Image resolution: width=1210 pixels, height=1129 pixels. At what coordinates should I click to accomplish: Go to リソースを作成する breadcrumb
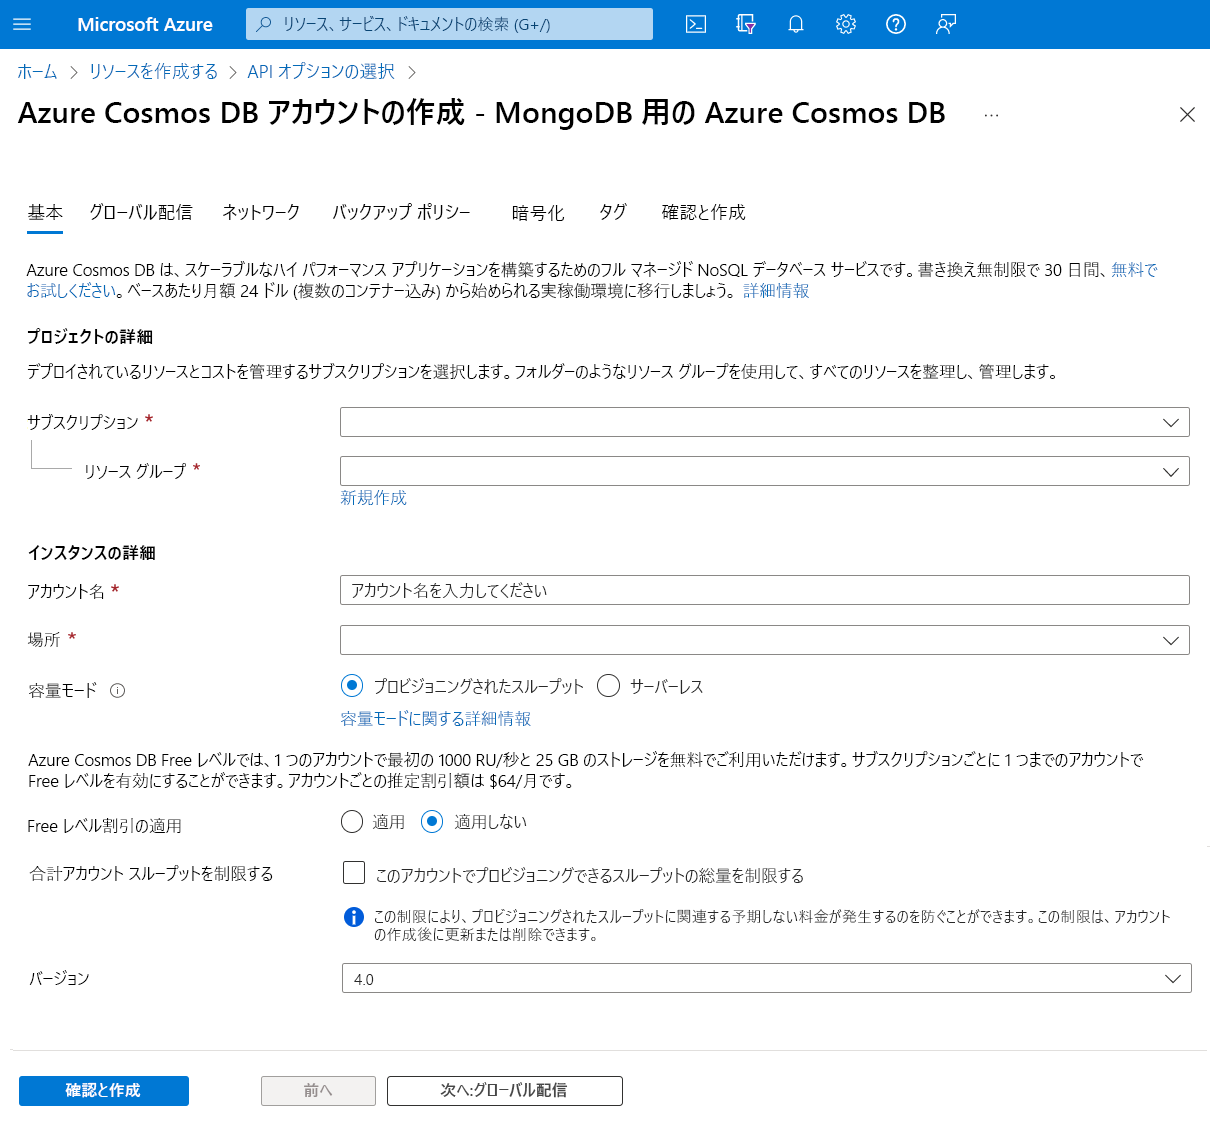click(x=153, y=72)
